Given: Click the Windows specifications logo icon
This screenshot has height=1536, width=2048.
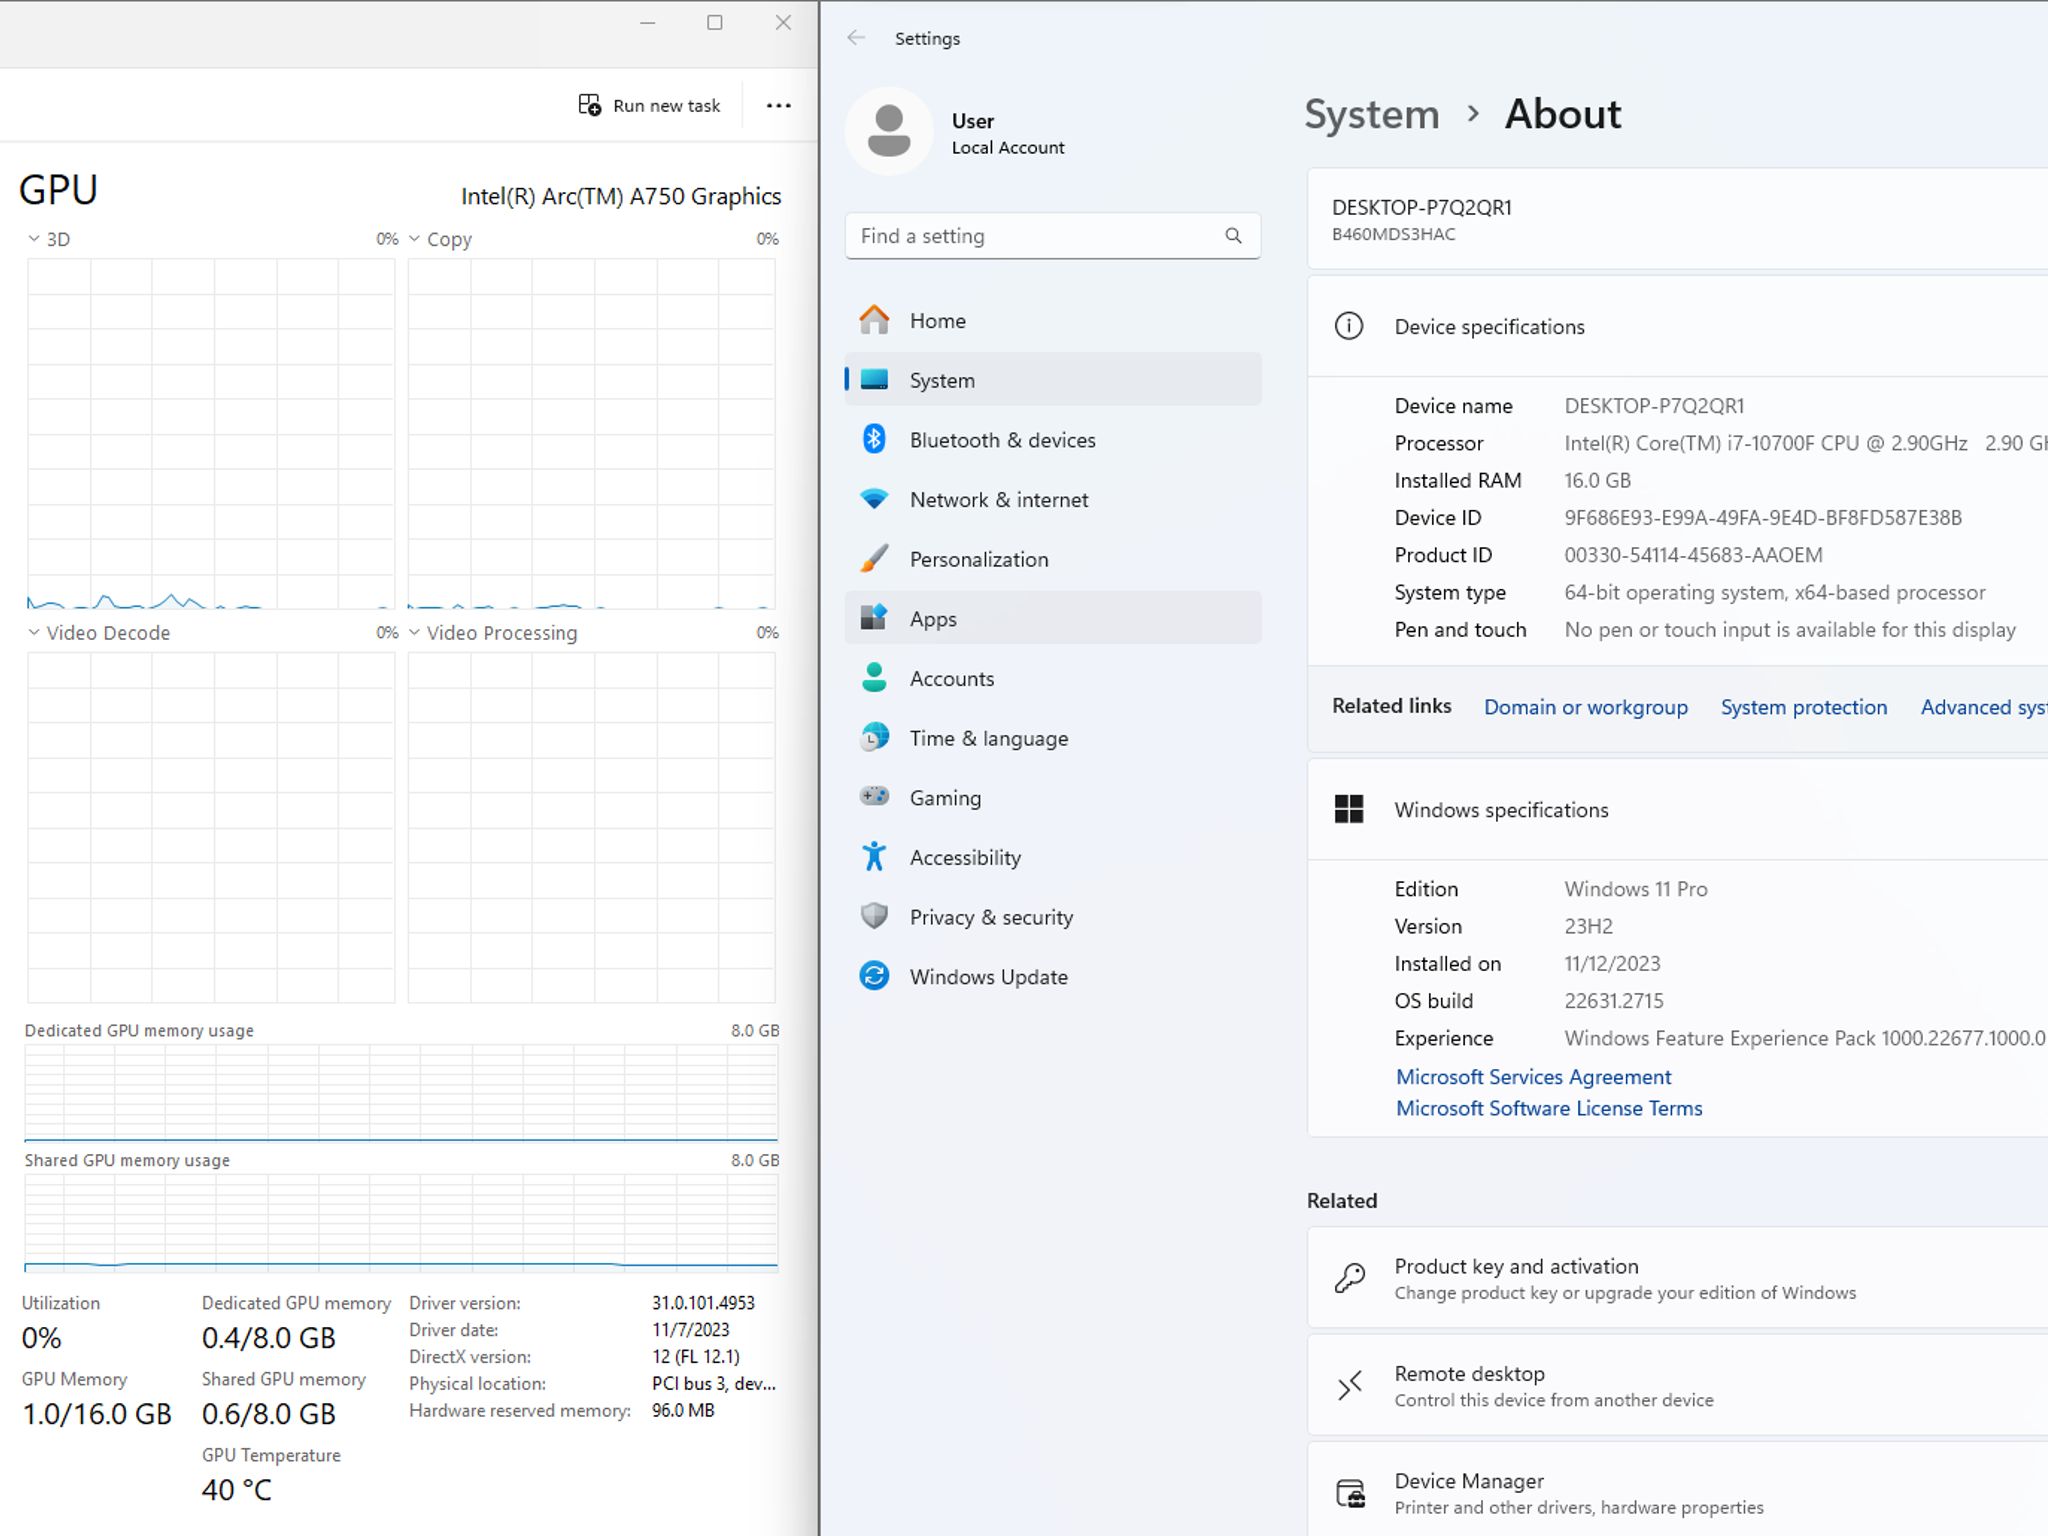Looking at the screenshot, I should [1349, 809].
